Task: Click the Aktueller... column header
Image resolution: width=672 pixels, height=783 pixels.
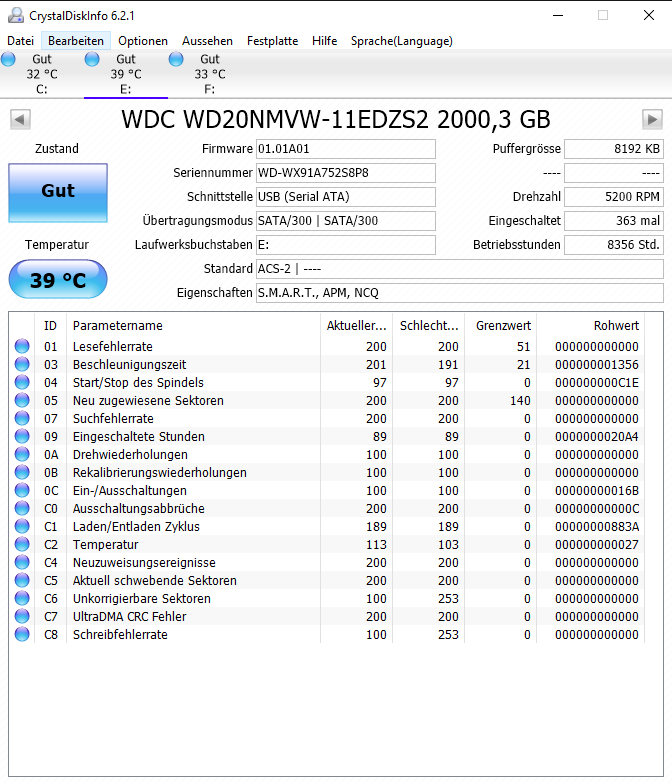Action: pos(356,326)
